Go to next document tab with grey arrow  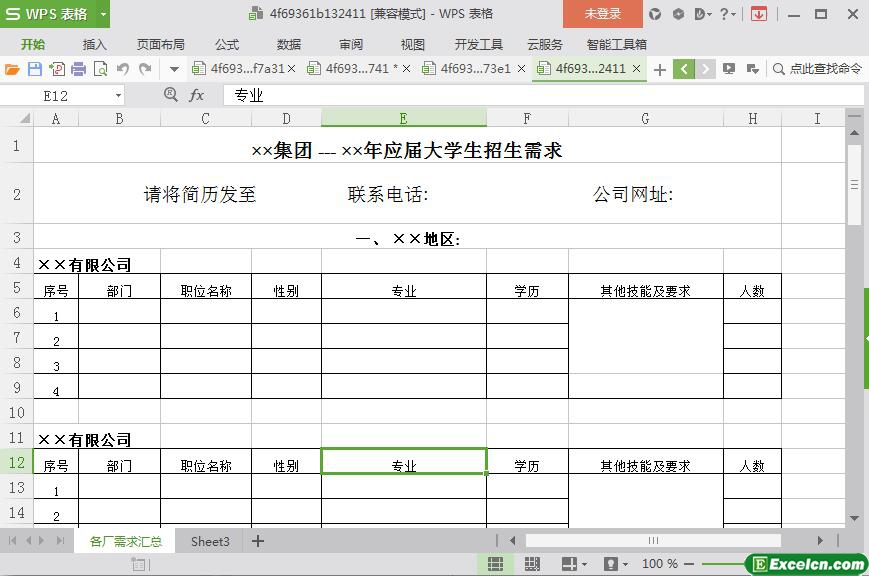point(705,69)
